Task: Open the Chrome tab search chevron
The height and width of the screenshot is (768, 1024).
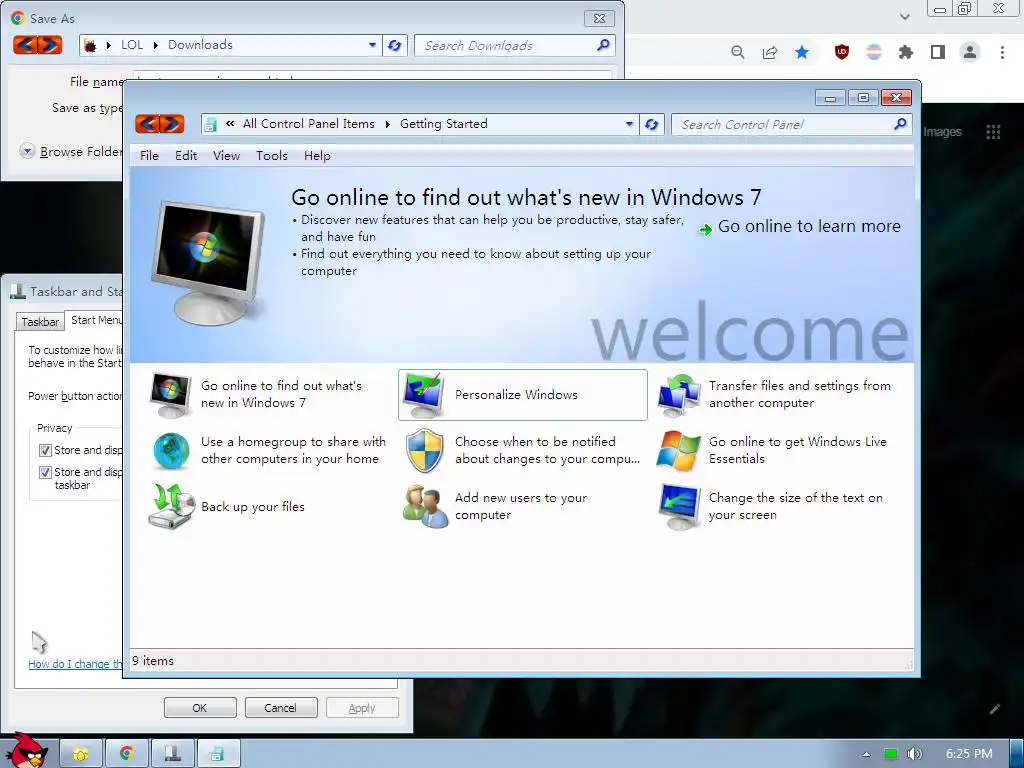Action: tap(904, 16)
